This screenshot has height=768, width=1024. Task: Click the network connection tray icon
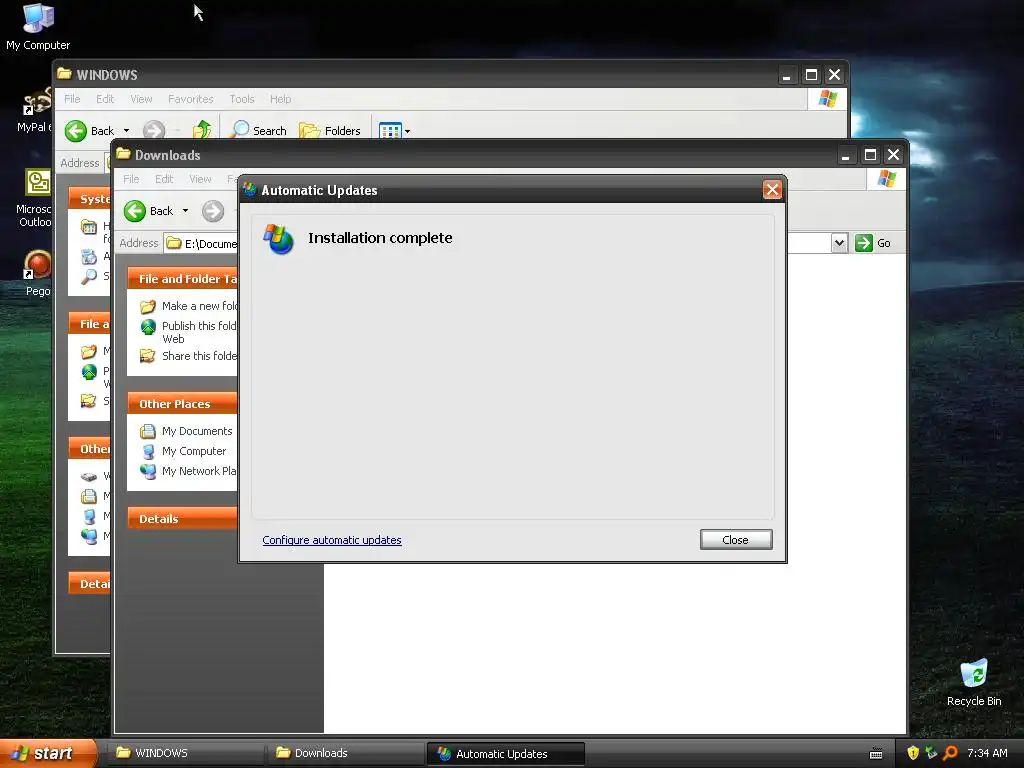click(x=931, y=753)
